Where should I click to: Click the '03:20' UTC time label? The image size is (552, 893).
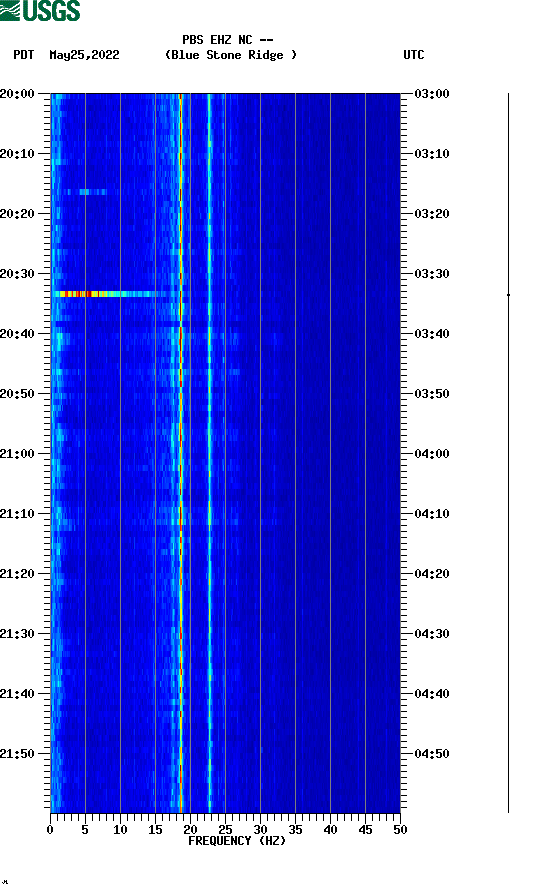click(x=432, y=214)
